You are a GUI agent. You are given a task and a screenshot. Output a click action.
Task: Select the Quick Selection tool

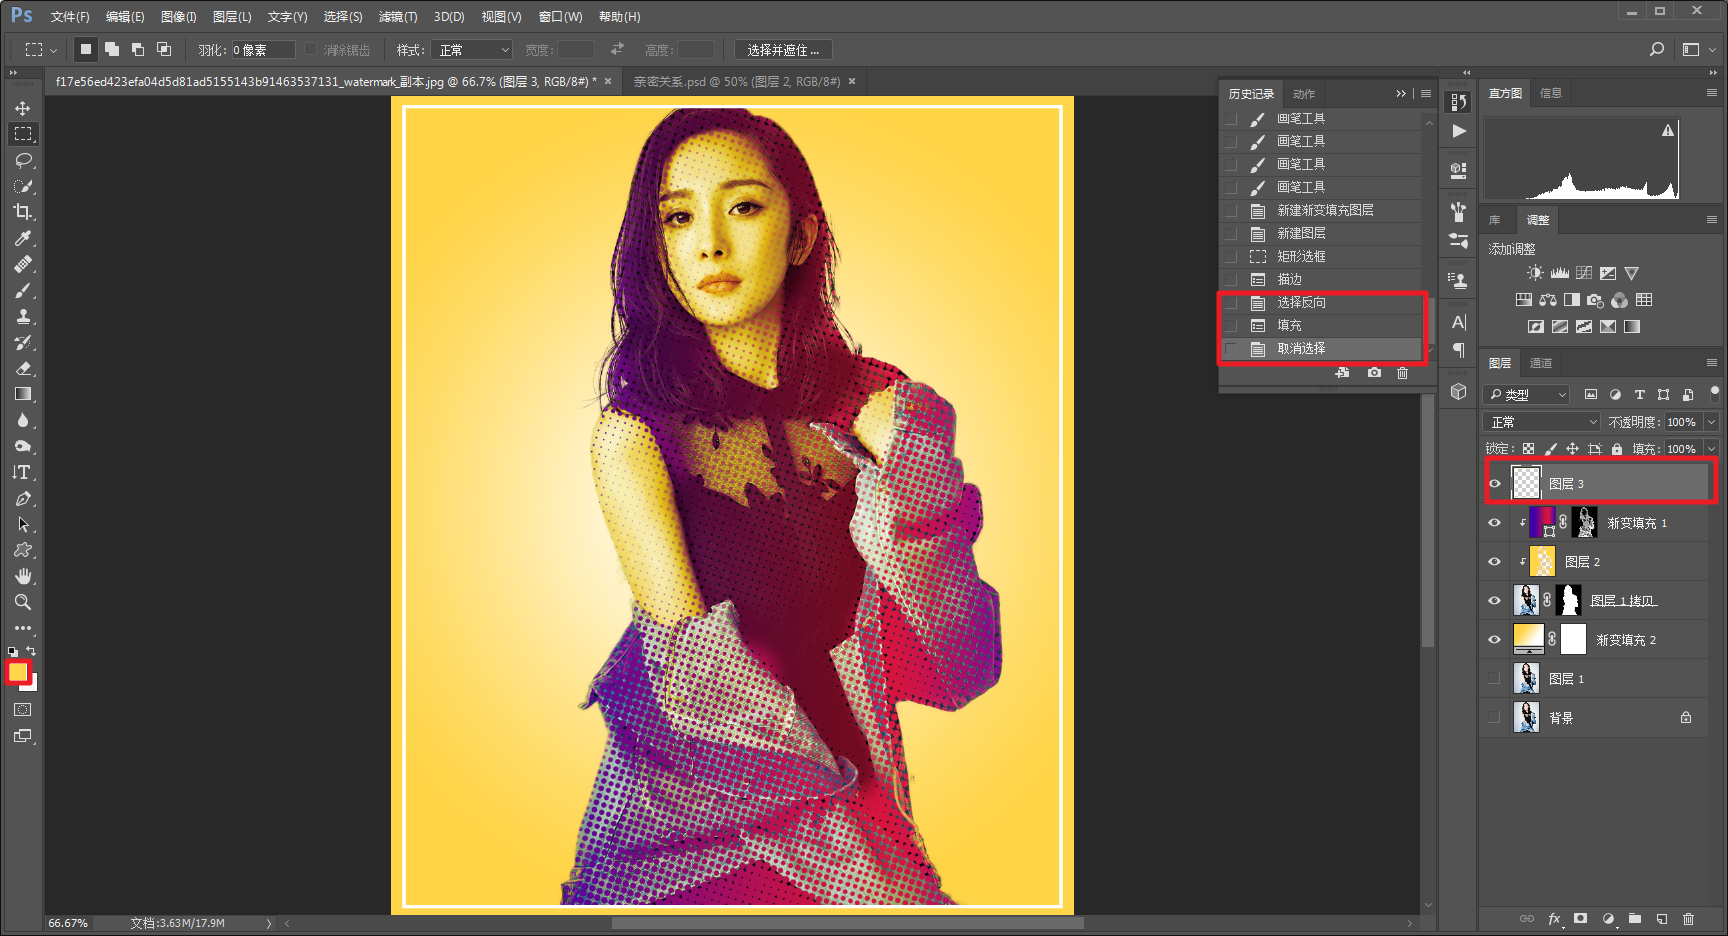pos(23,186)
